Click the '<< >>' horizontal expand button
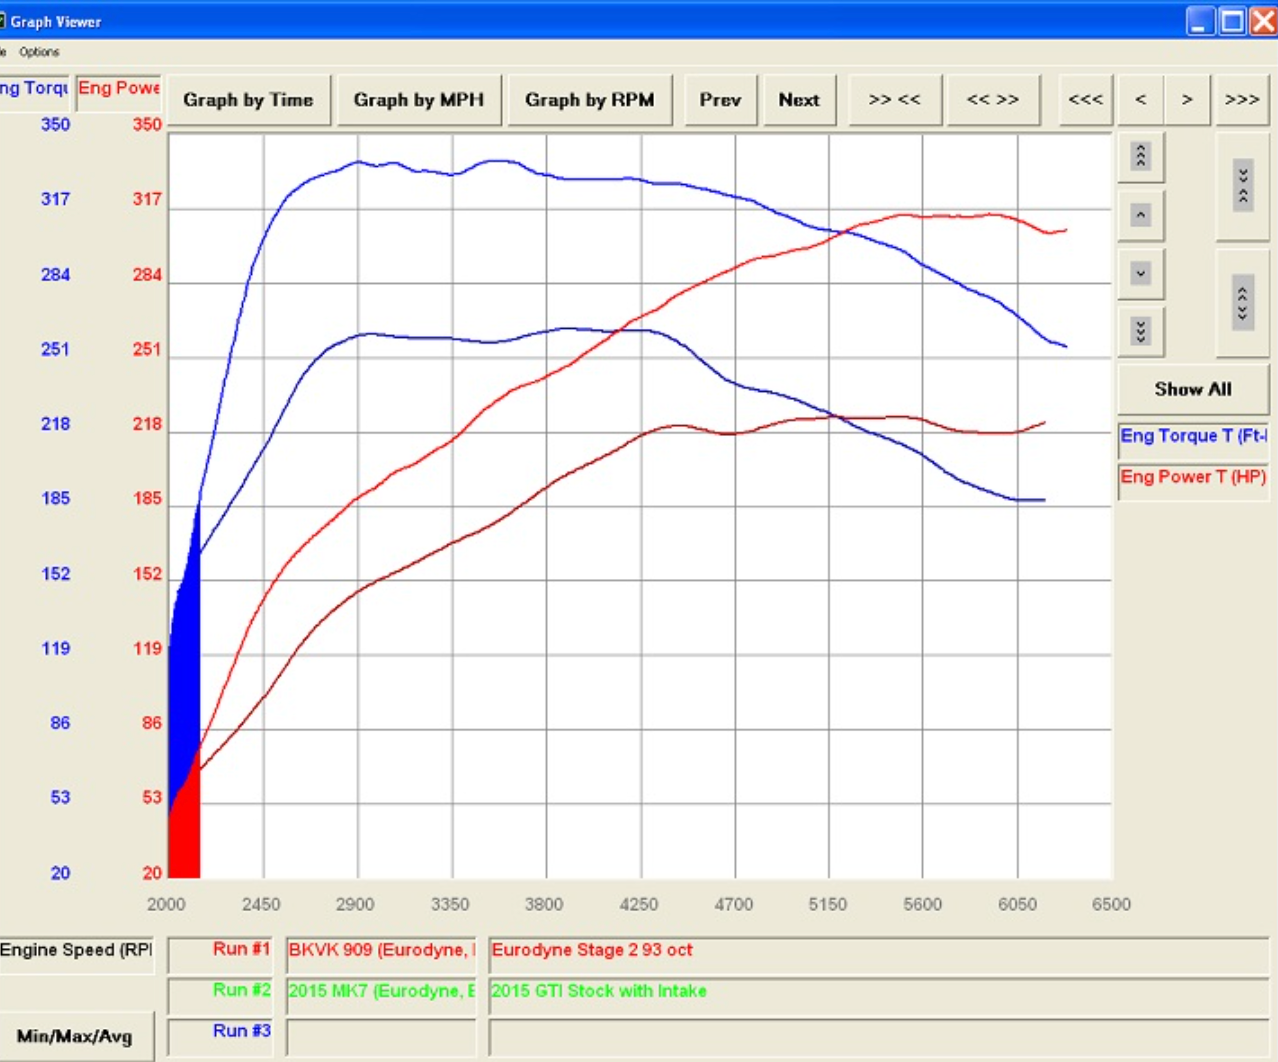The image size is (1278, 1062). (x=992, y=100)
